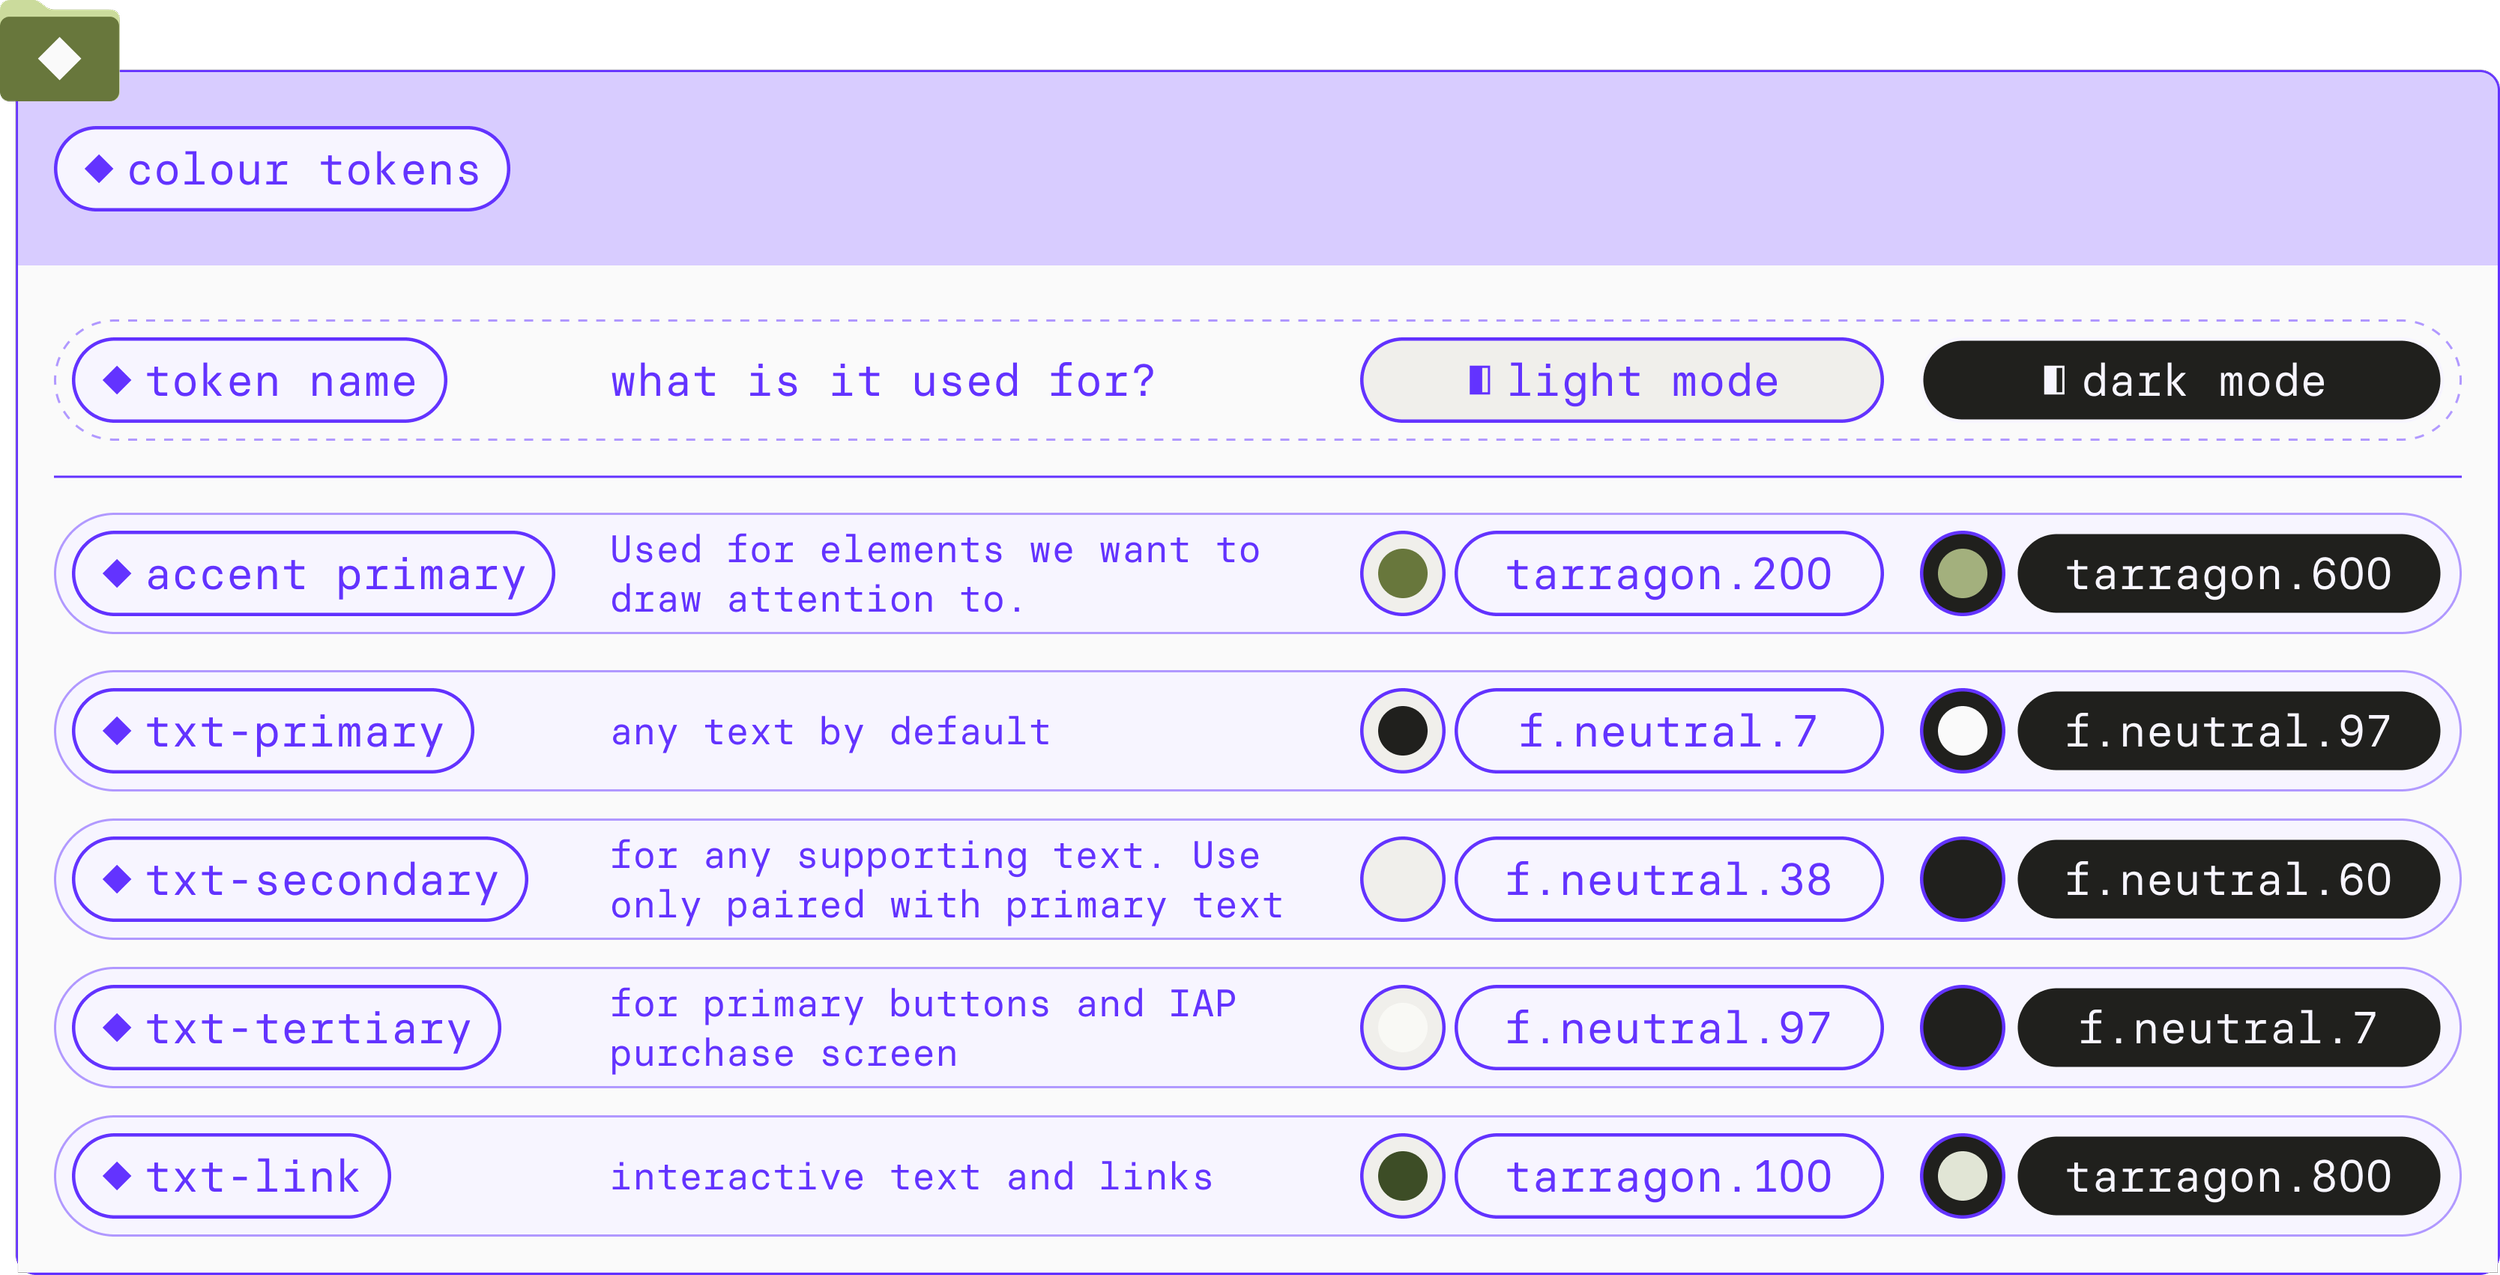Pick the tarragon.200 green swatch
Image resolution: width=2500 pixels, height=1275 pixels.
1402,573
